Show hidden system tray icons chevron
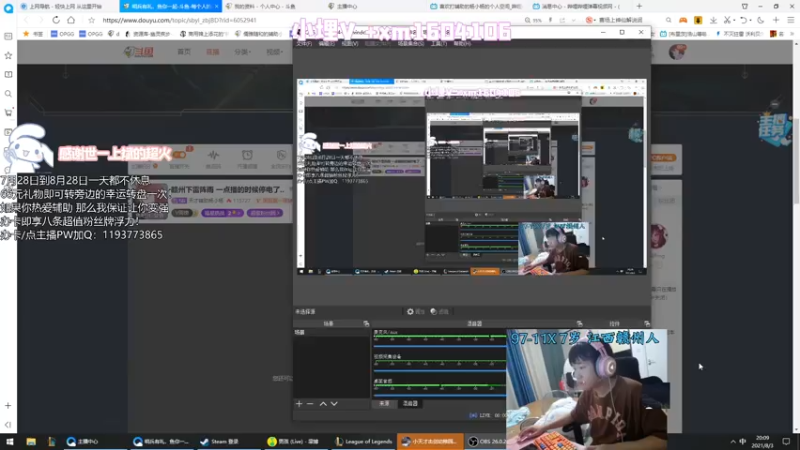Image resolution: width=800 pixels, height=450 pixels. pos(733,441)
